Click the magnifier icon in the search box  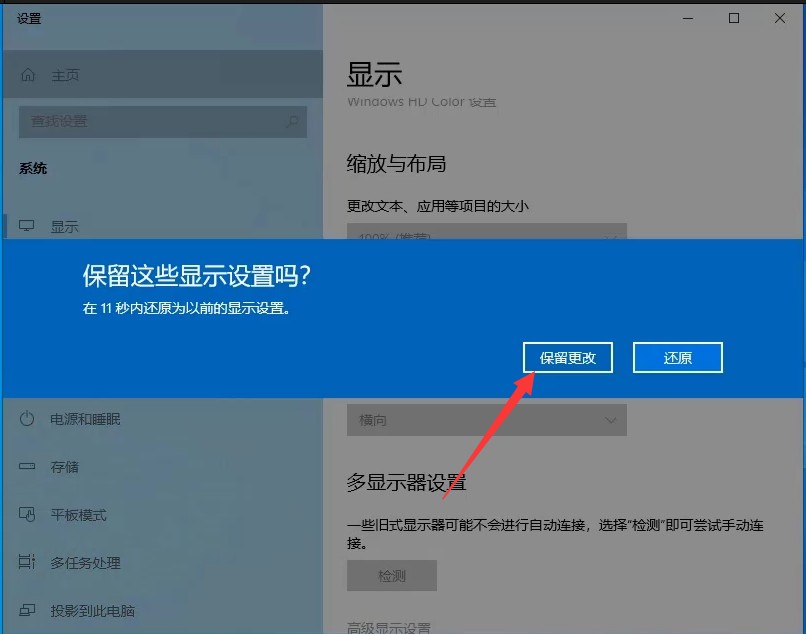[x=292, y=122]
